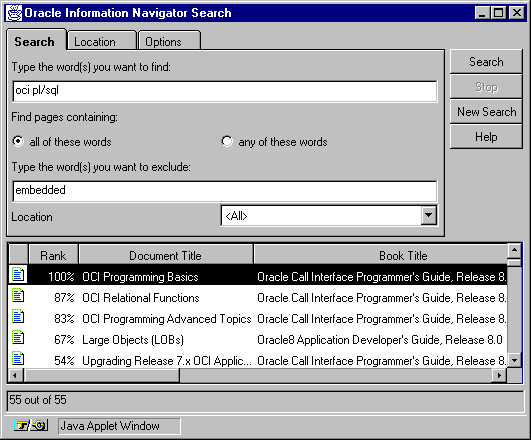This screenshot has height=440, width=531.
Task: Sort by the Book Title column header
Action: [x=381, y=255]
